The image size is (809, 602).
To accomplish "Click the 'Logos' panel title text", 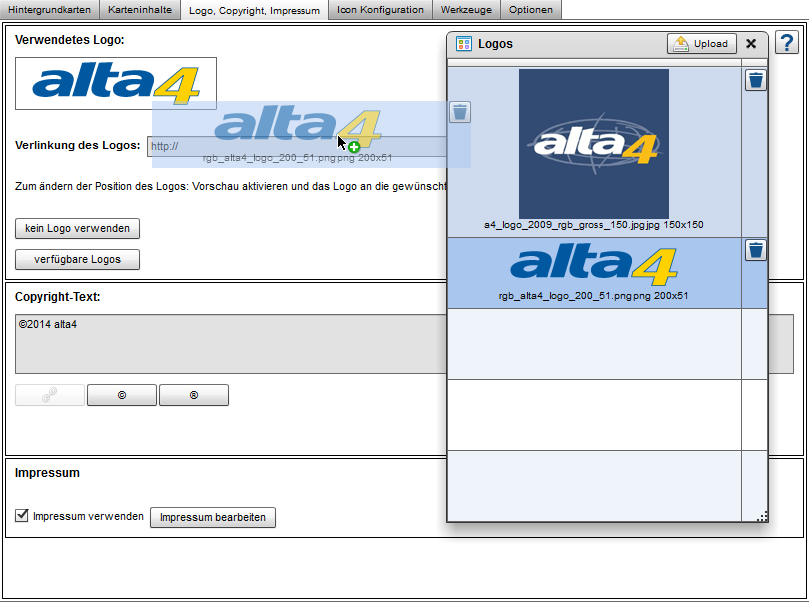I will [x=495, y=44].
